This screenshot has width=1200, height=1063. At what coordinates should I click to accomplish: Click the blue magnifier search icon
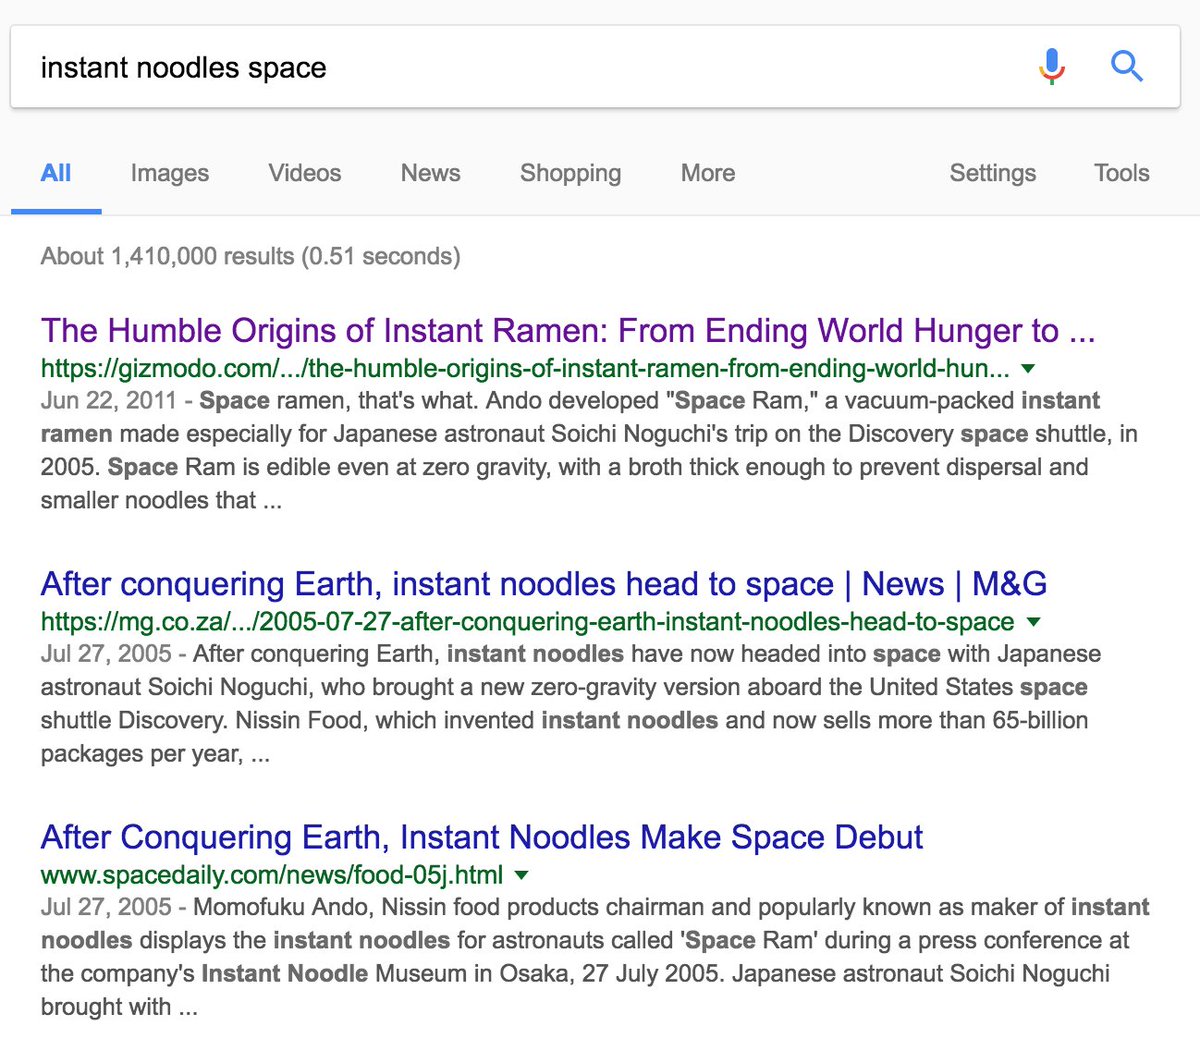pyautogui.click(x=1127, y=67)
